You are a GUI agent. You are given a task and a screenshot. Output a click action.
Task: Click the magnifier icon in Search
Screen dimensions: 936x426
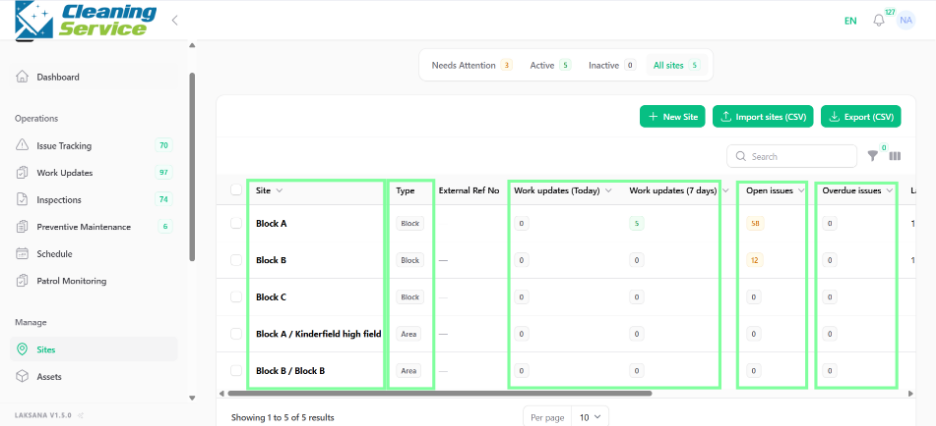tap(741, 156)
